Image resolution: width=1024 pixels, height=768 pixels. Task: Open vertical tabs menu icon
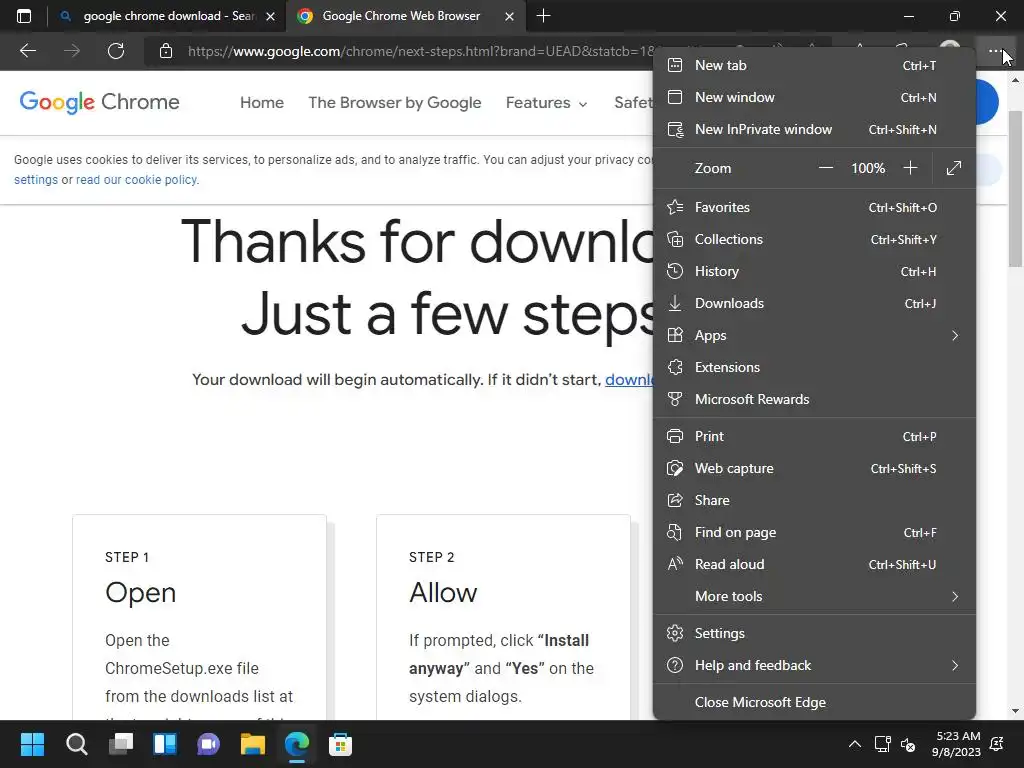click(x=24, y=16)
